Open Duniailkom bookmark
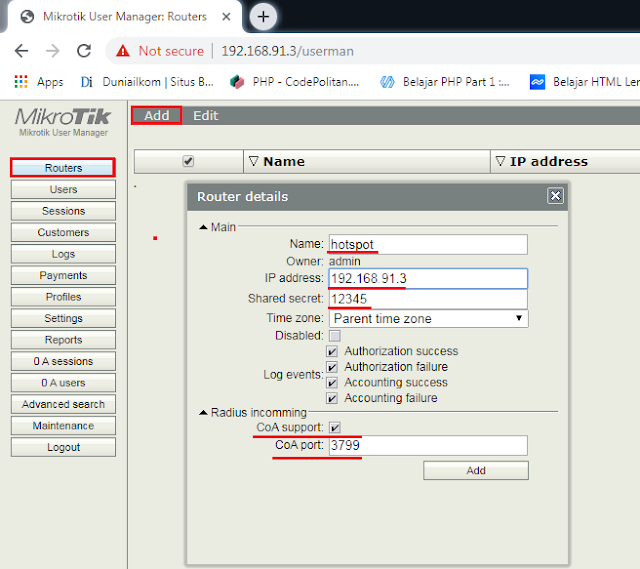 pyautogui.click(x=147, y=82)
